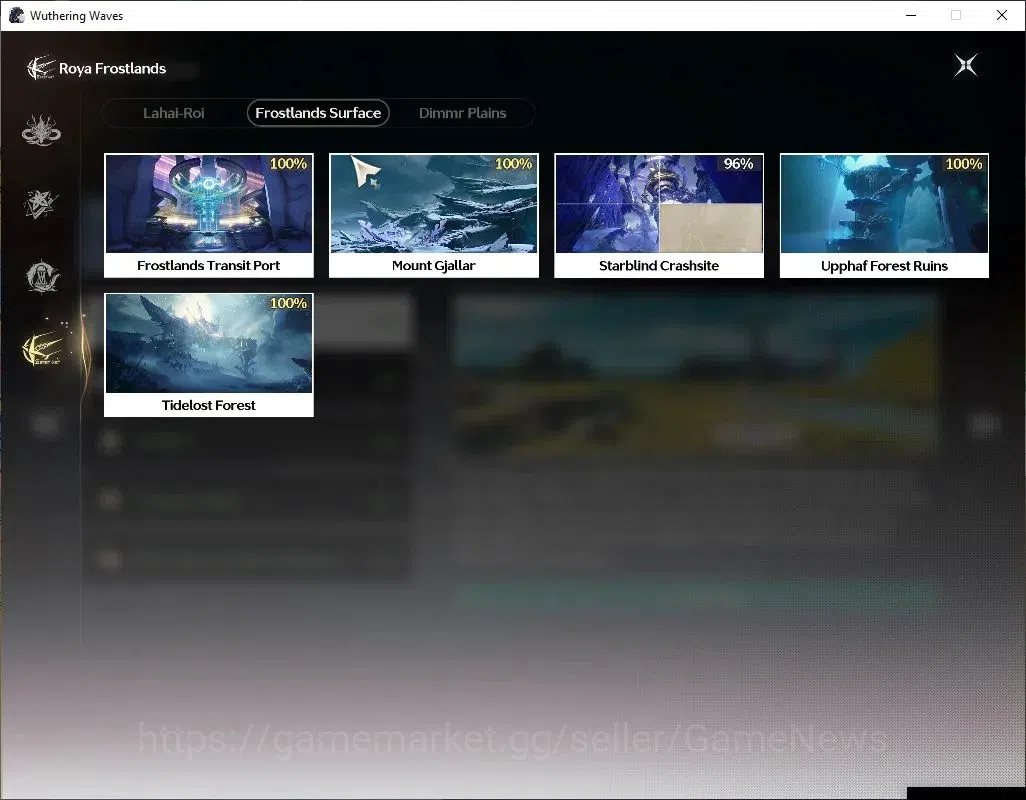Close the Roya Frostlands panel with the X icon
This screenshot has width=1026, height=800.
(965, 65)
